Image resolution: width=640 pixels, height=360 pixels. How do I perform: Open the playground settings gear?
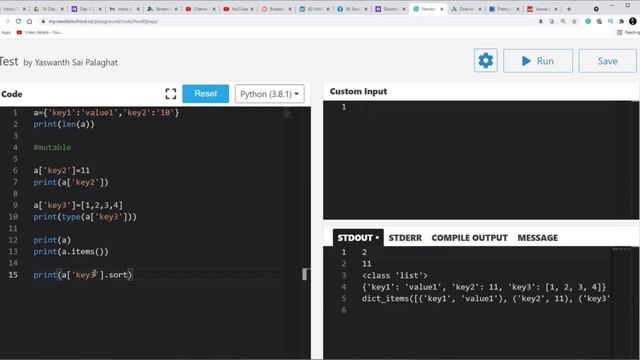(x=485, y=61)
